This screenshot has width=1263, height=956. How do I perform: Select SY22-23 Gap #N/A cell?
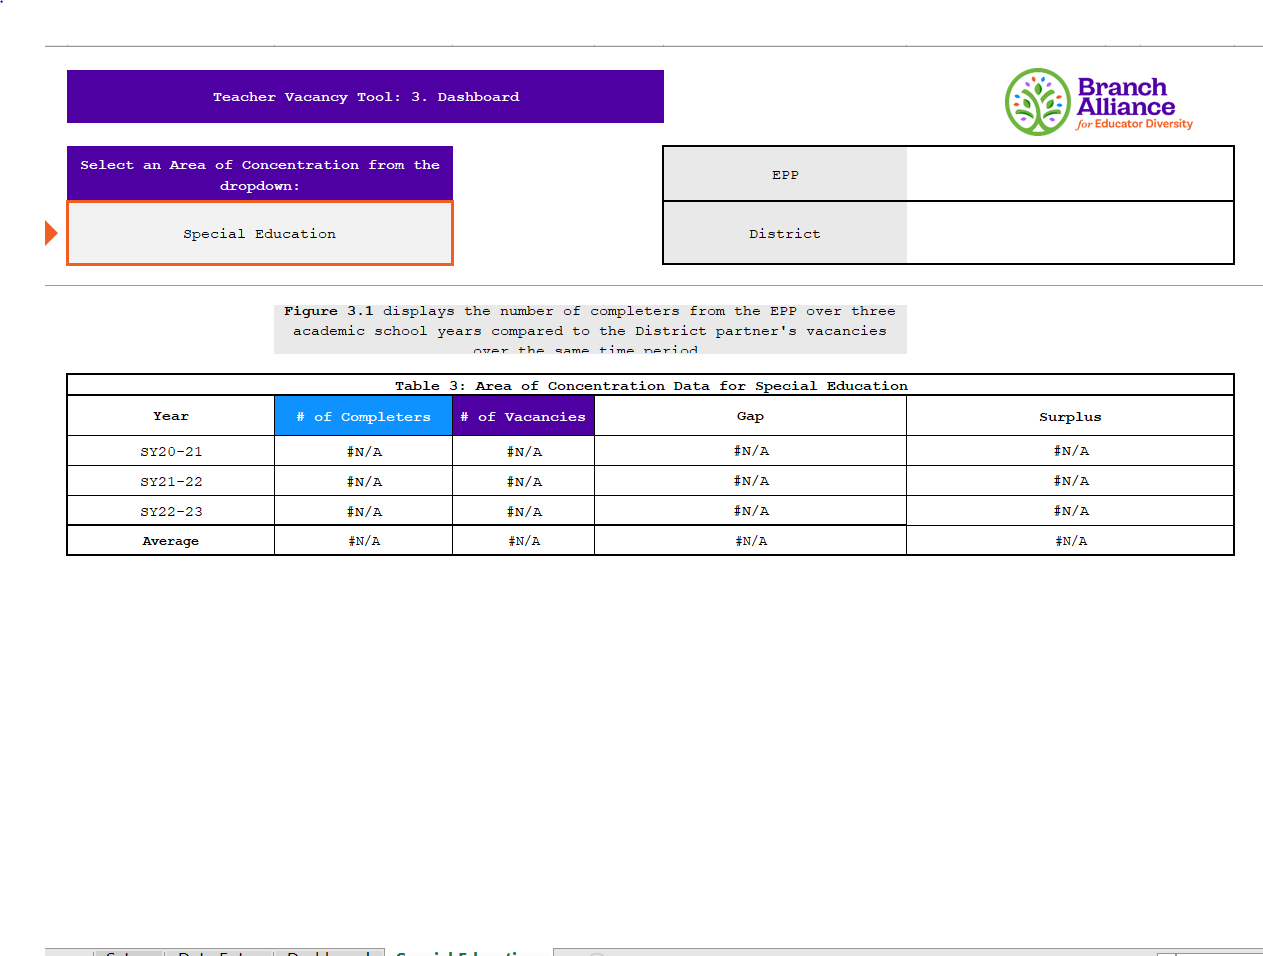coord(750,511)
